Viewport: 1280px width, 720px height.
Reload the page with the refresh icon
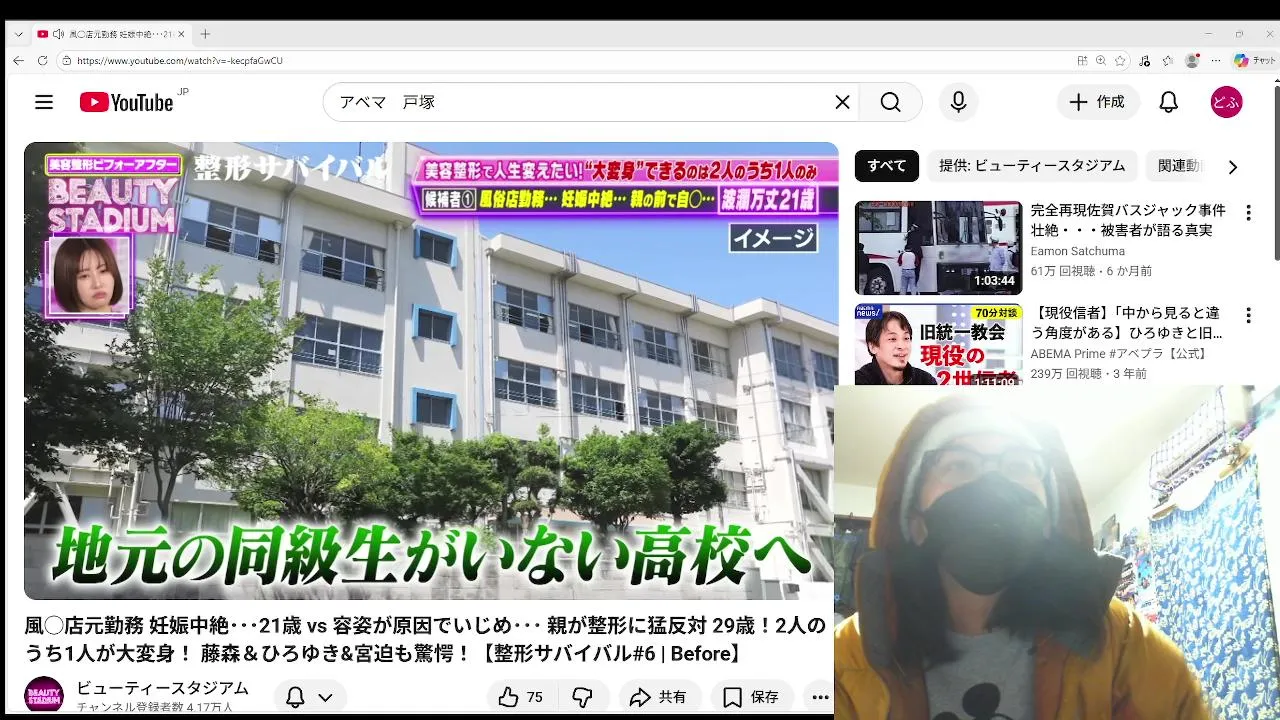[x=42, y=60]
